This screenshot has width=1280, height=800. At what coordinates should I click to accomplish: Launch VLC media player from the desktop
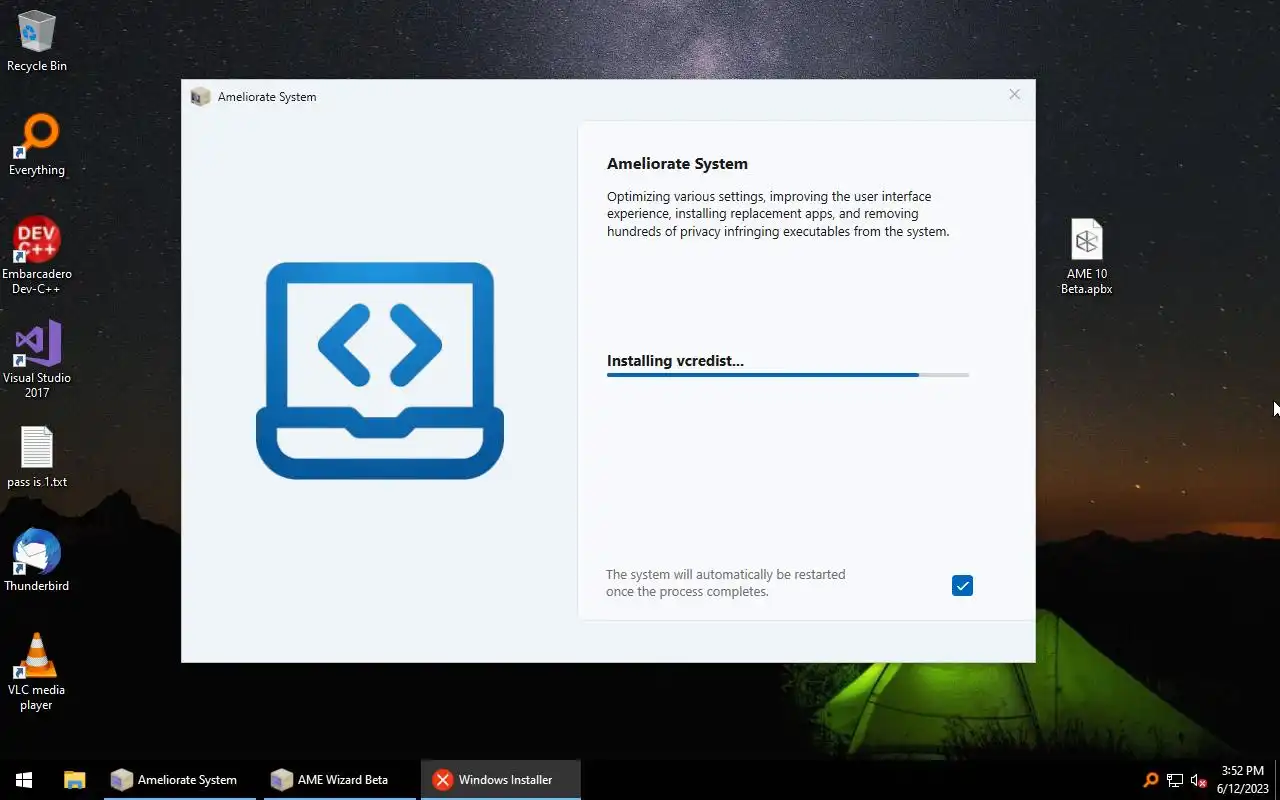click(x=37, y=672)
